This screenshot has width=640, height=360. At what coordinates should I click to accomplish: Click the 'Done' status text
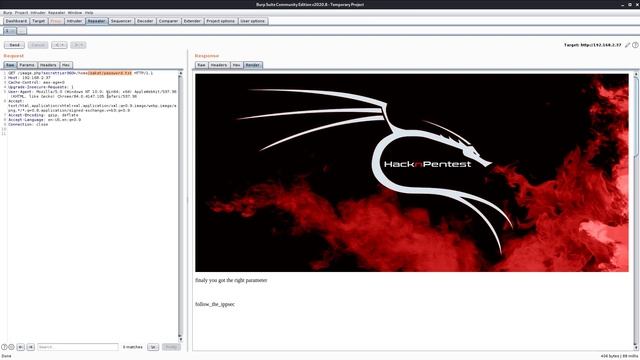tap(7, 356)
